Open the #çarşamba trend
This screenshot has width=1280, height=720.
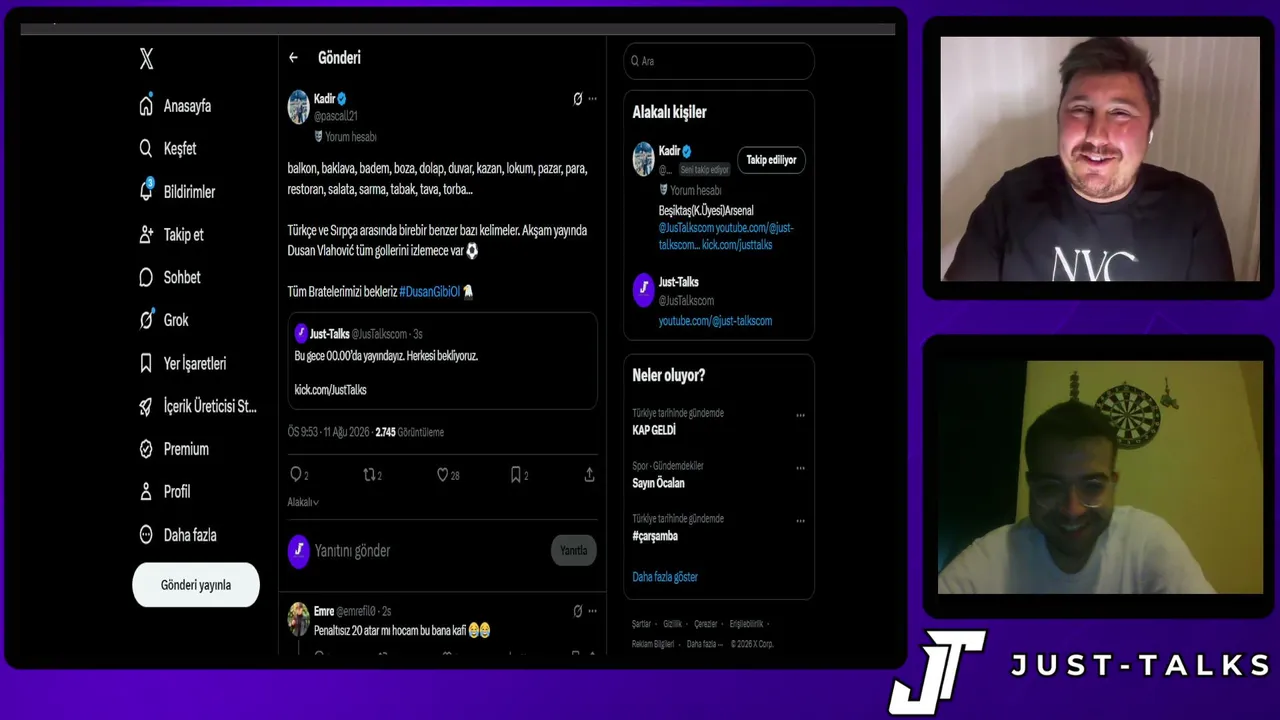(655, 536)
